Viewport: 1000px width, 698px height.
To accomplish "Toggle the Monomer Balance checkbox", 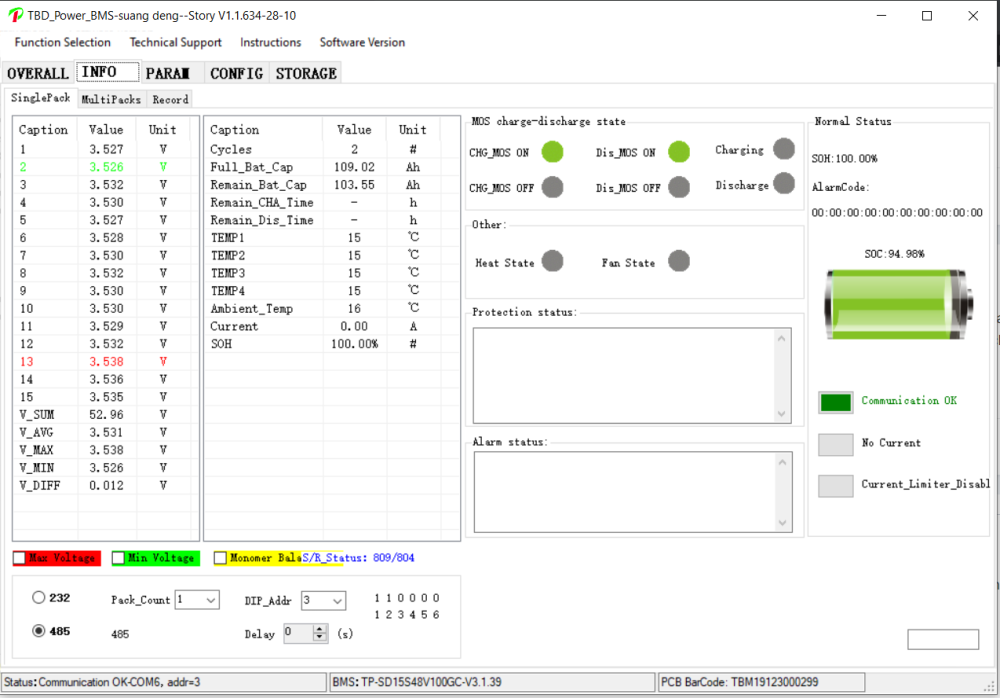I will pos(220,558).
